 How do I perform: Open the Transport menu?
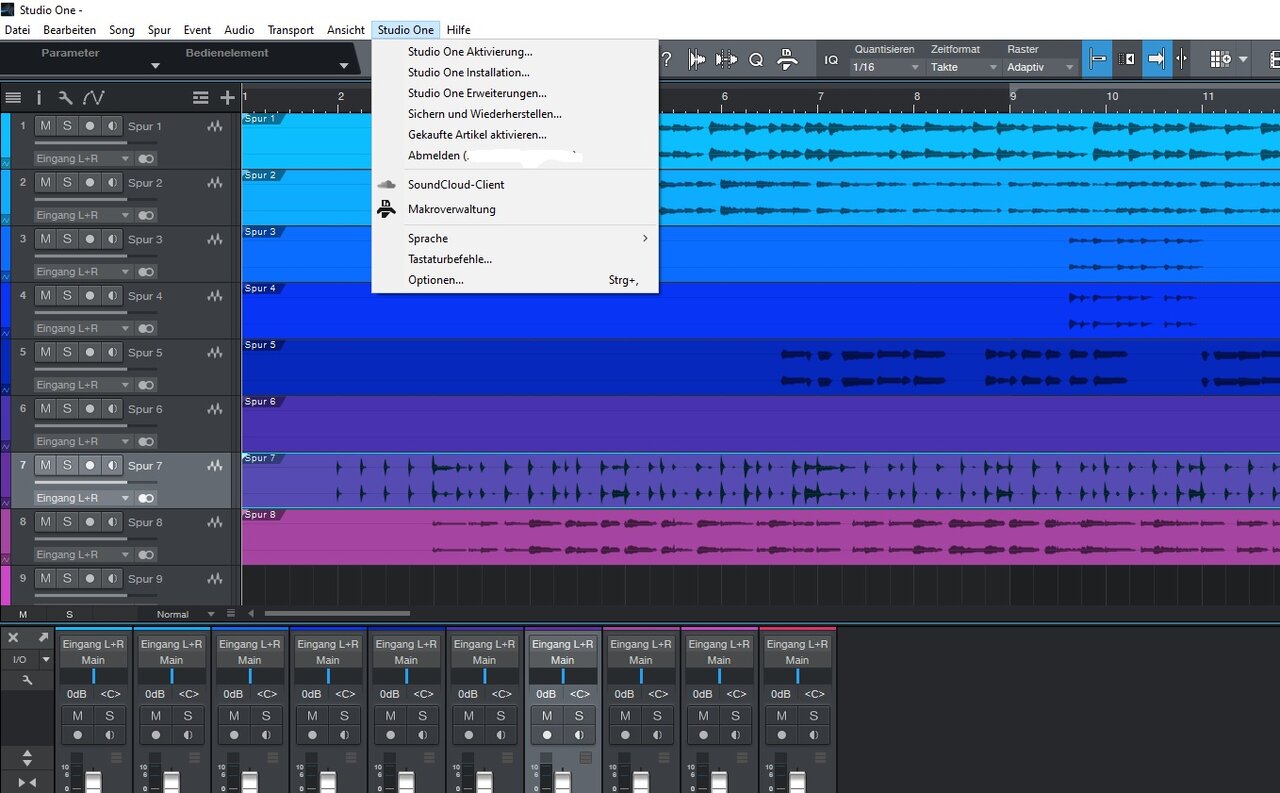(x=291, y=30)
